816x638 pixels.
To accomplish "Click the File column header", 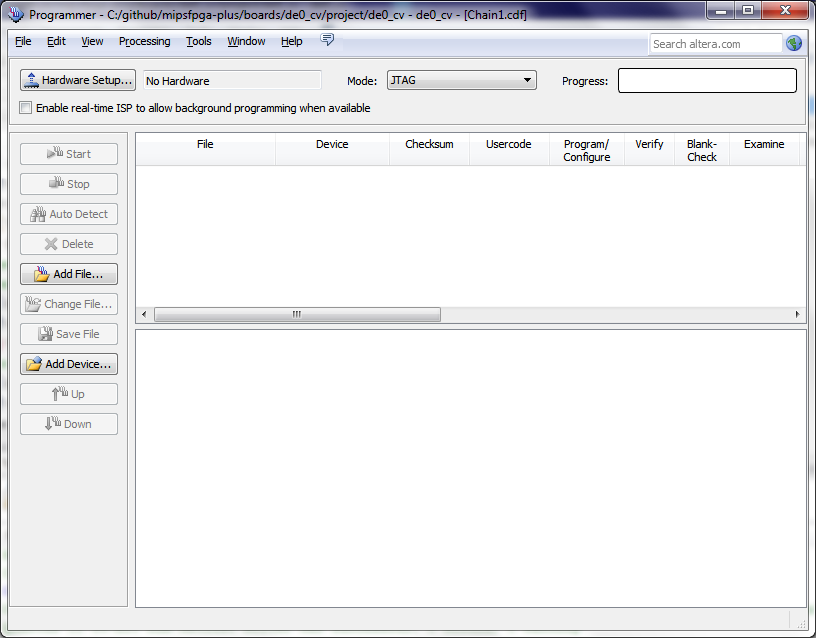I will pyautogui.click(x=206, y=149).
